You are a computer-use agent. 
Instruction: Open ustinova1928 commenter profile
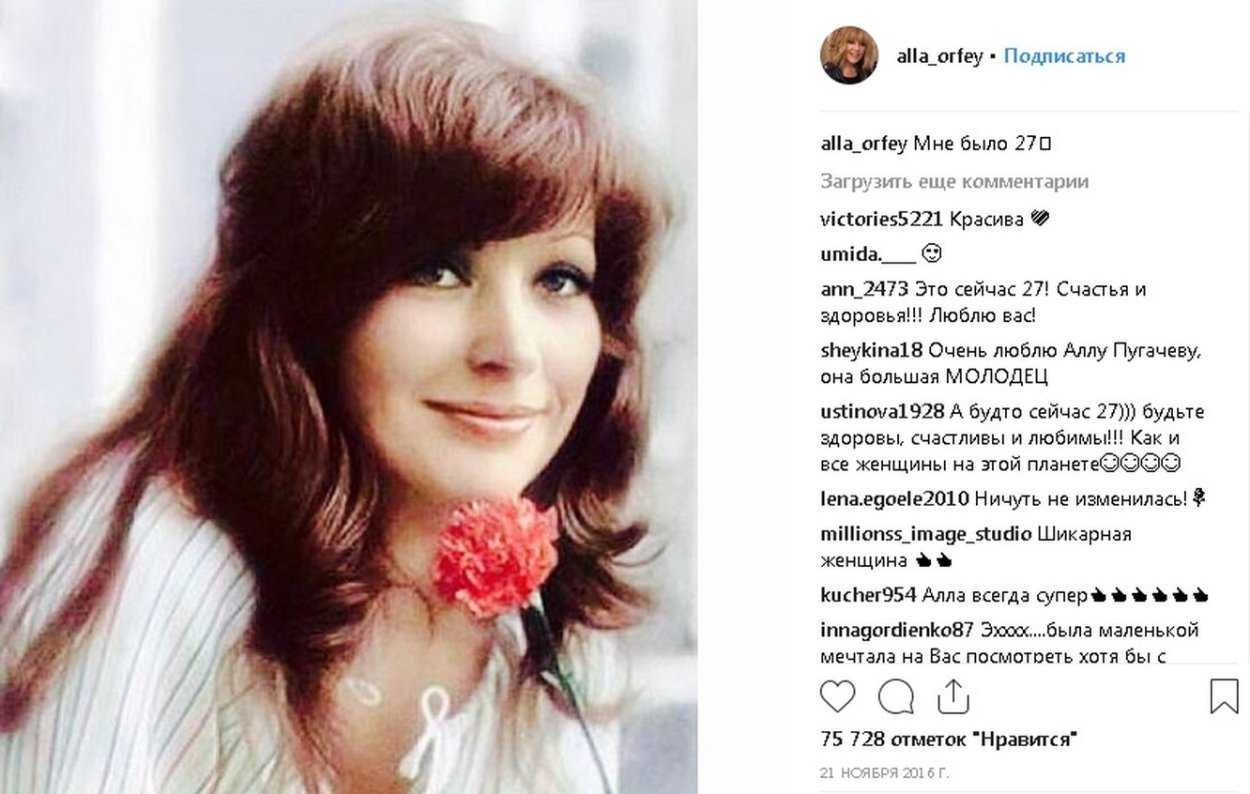click(882, 412)
